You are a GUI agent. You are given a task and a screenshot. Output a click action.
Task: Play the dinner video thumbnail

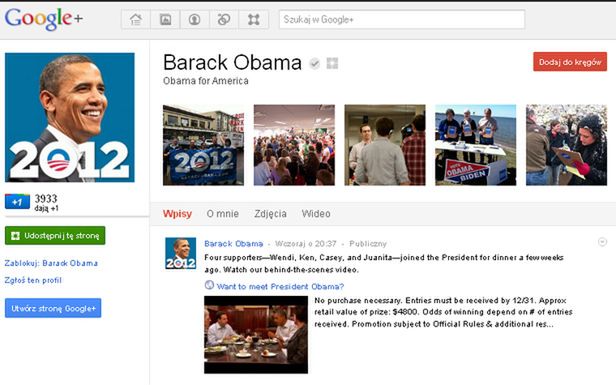tap(256, 335)
